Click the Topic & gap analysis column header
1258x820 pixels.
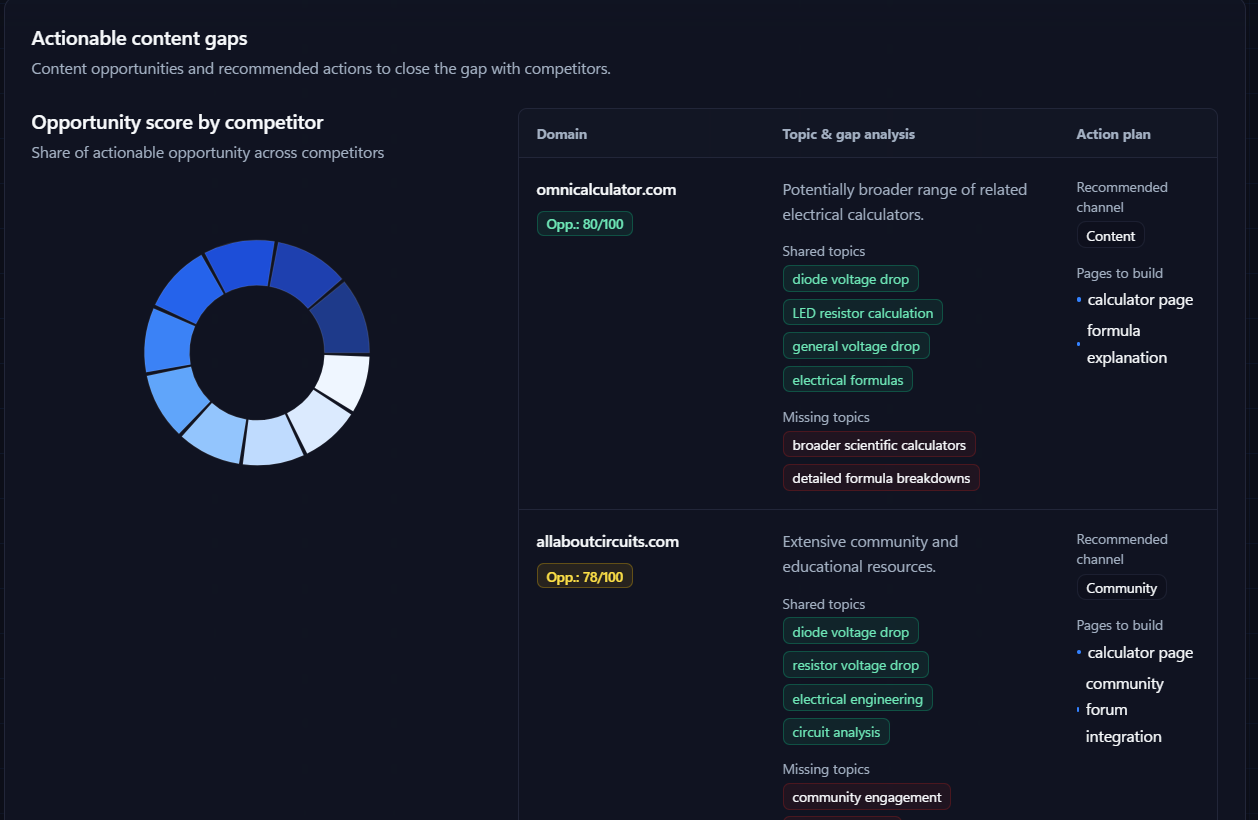click(x=848, y=134)
